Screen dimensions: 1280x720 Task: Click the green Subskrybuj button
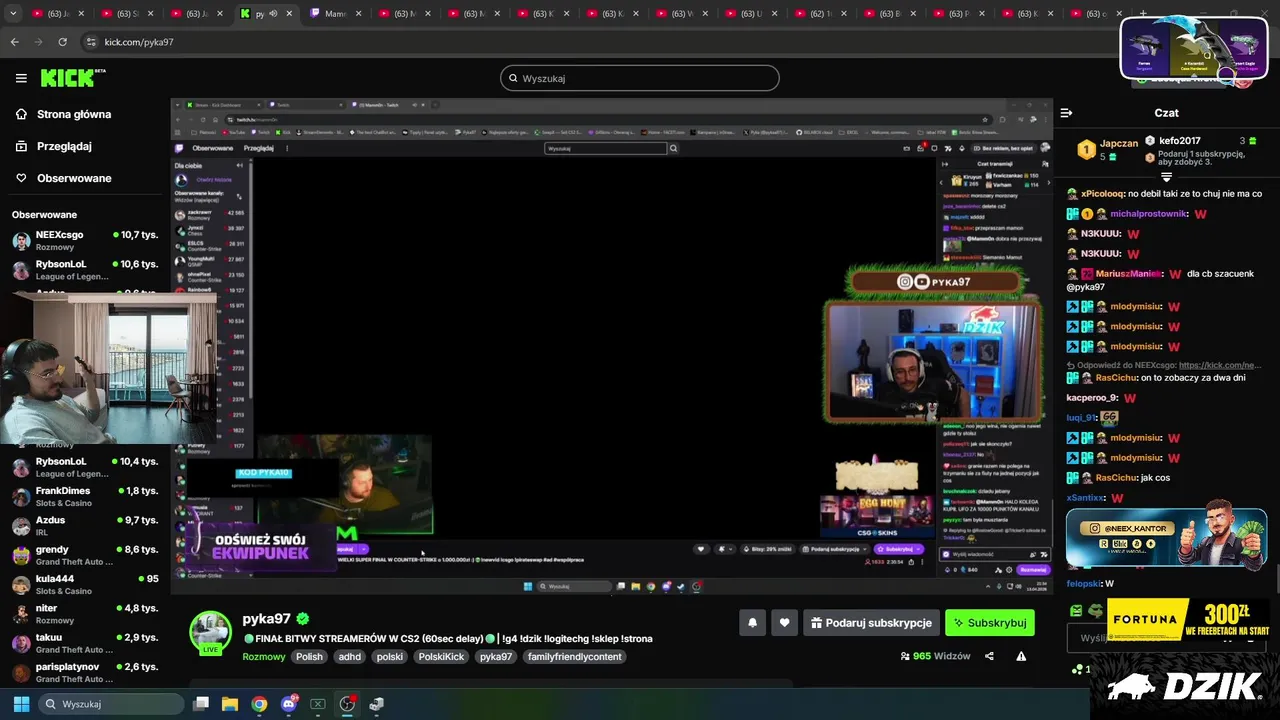[x=990, y=622]
